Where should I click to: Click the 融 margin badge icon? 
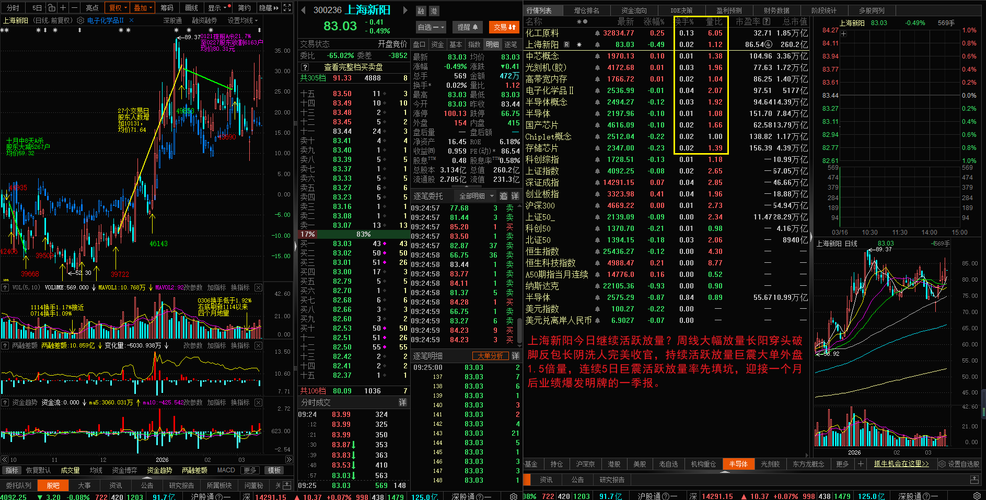(421, 11)
